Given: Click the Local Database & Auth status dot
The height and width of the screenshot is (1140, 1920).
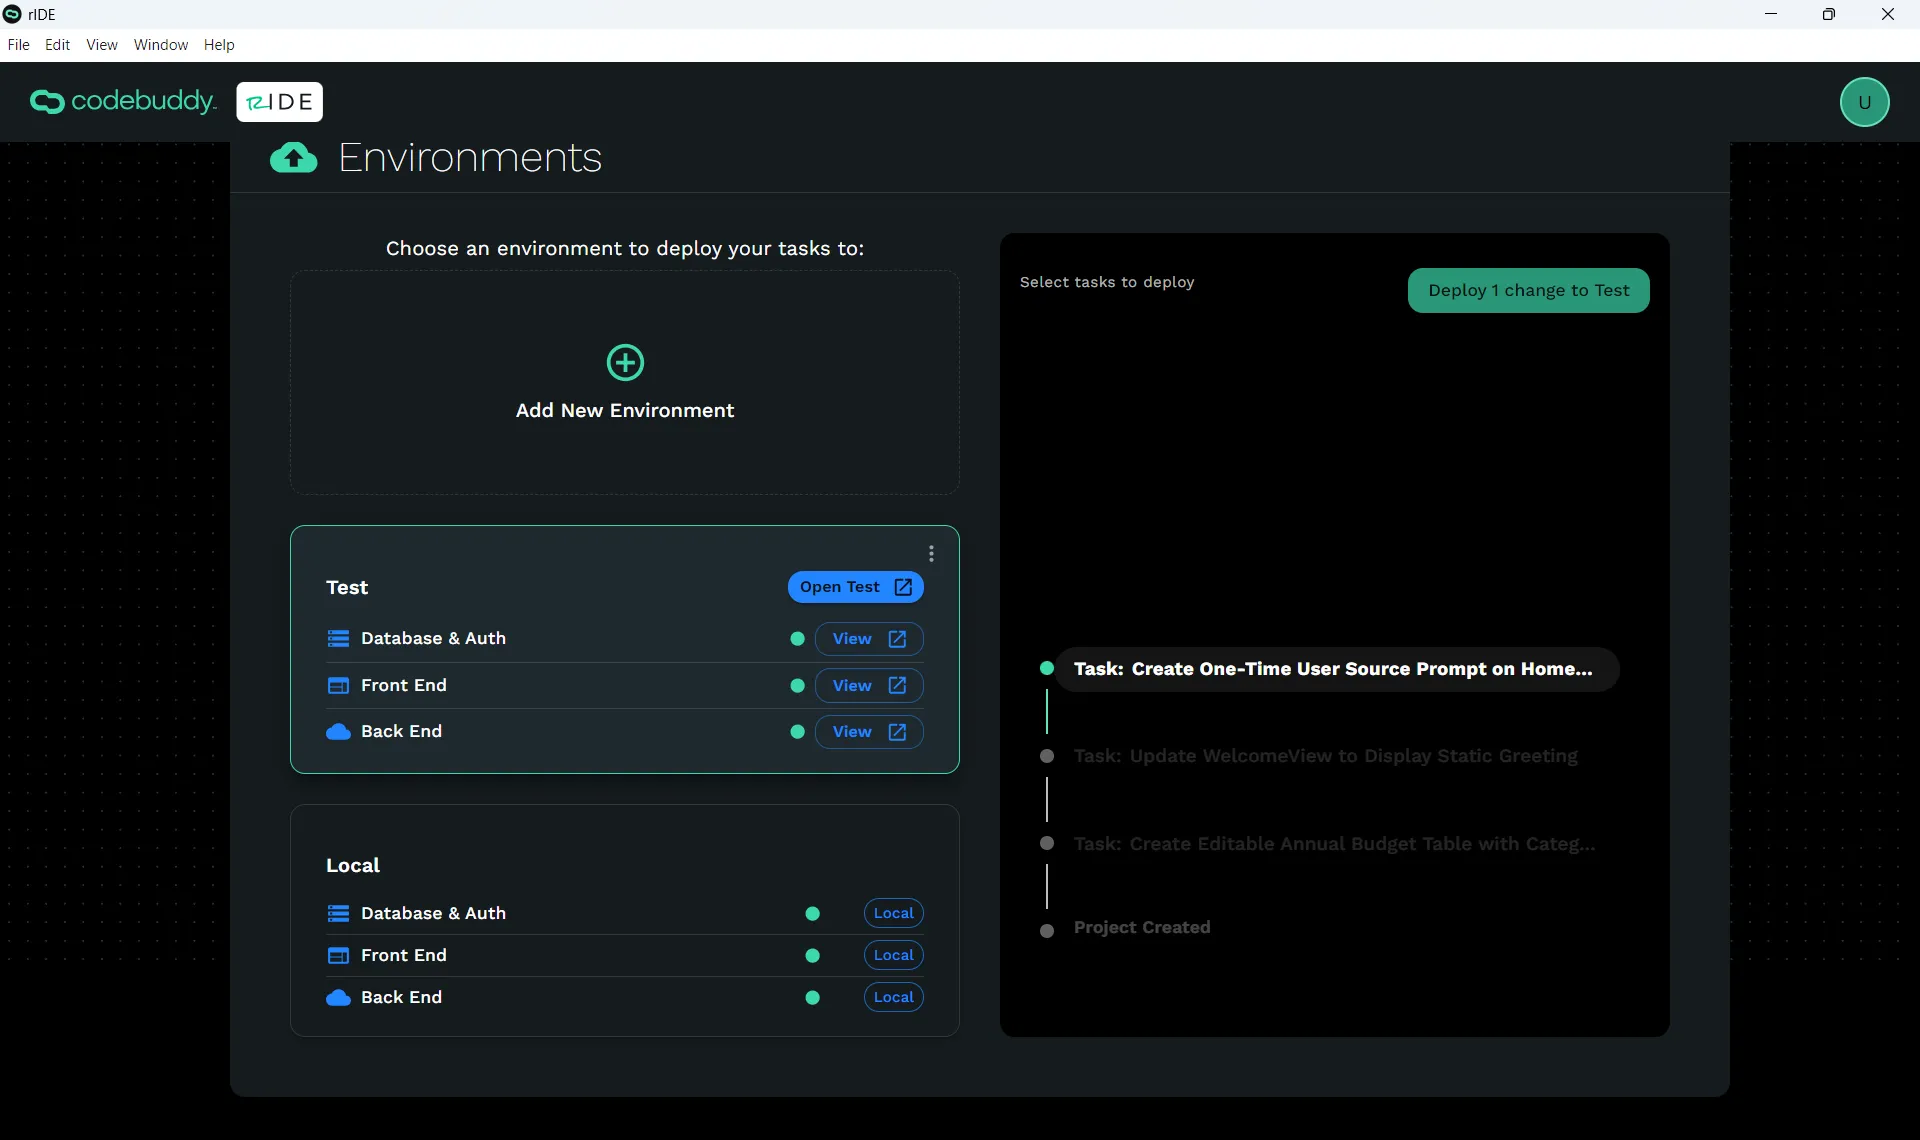Looking at the screenshot, I should (x=812, y=914).
